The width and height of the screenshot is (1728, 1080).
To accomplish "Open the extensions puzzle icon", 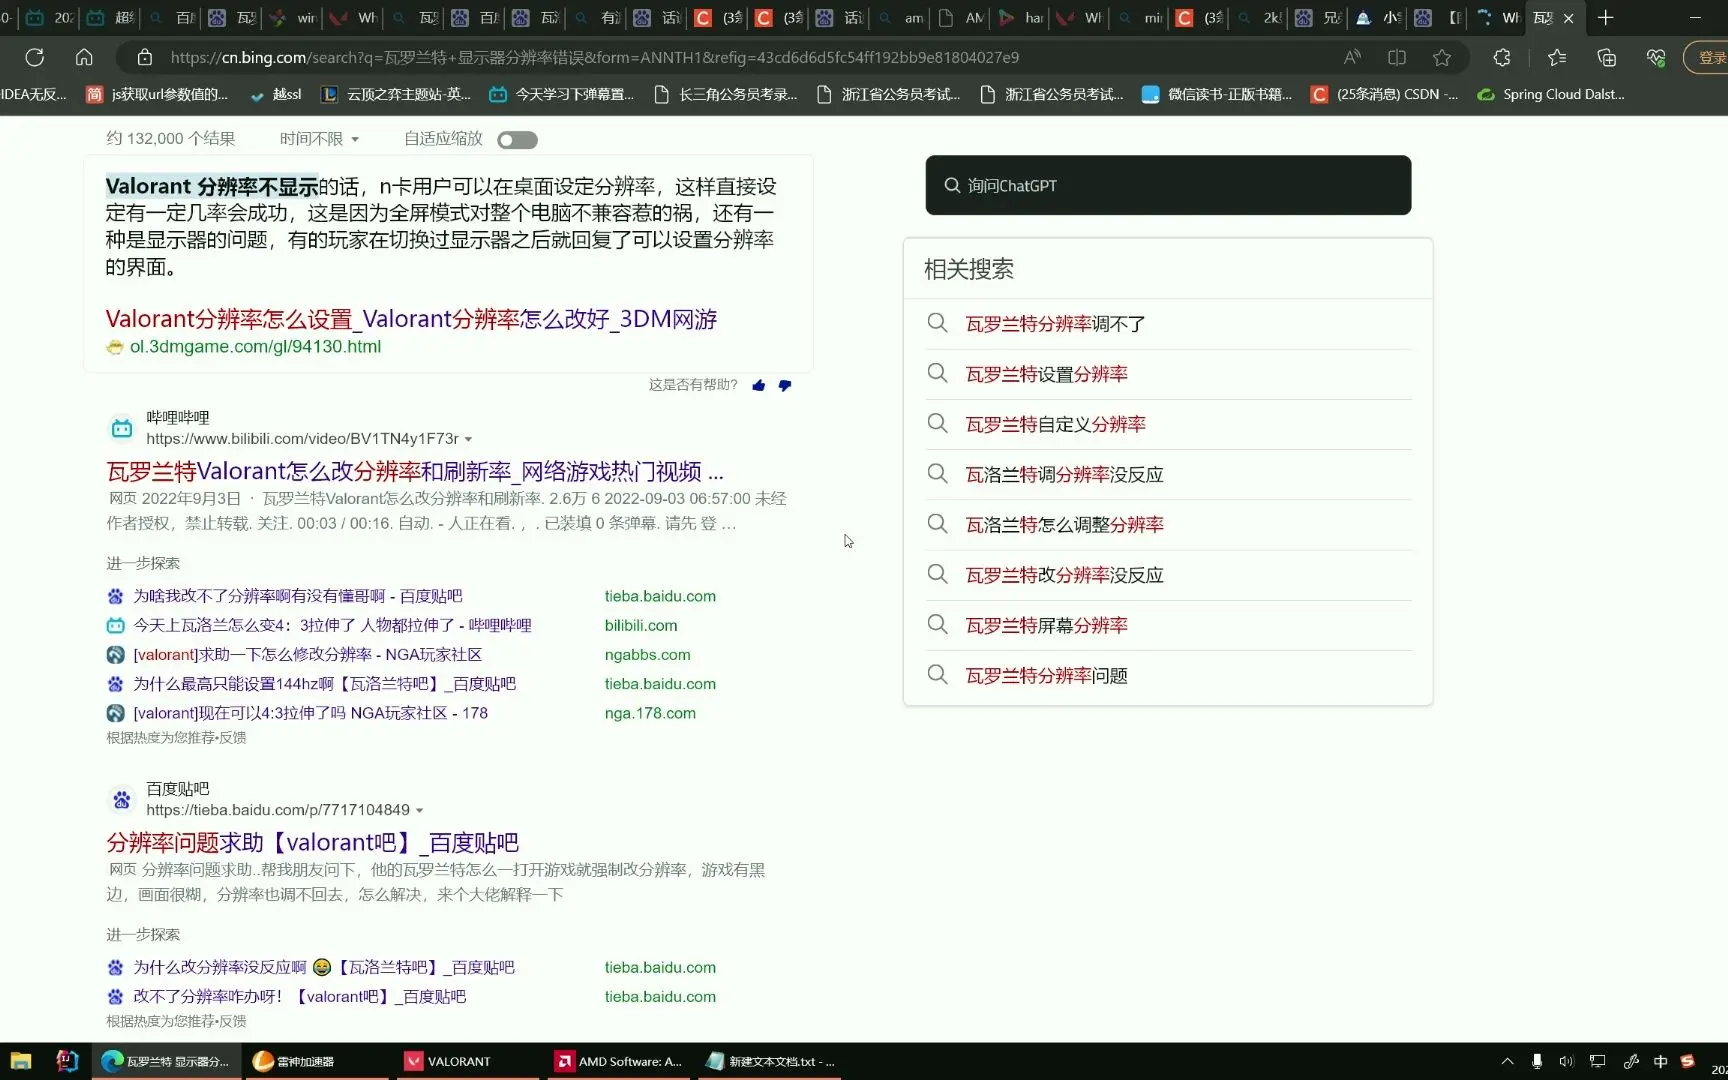I will click(x=1502, y=57).
